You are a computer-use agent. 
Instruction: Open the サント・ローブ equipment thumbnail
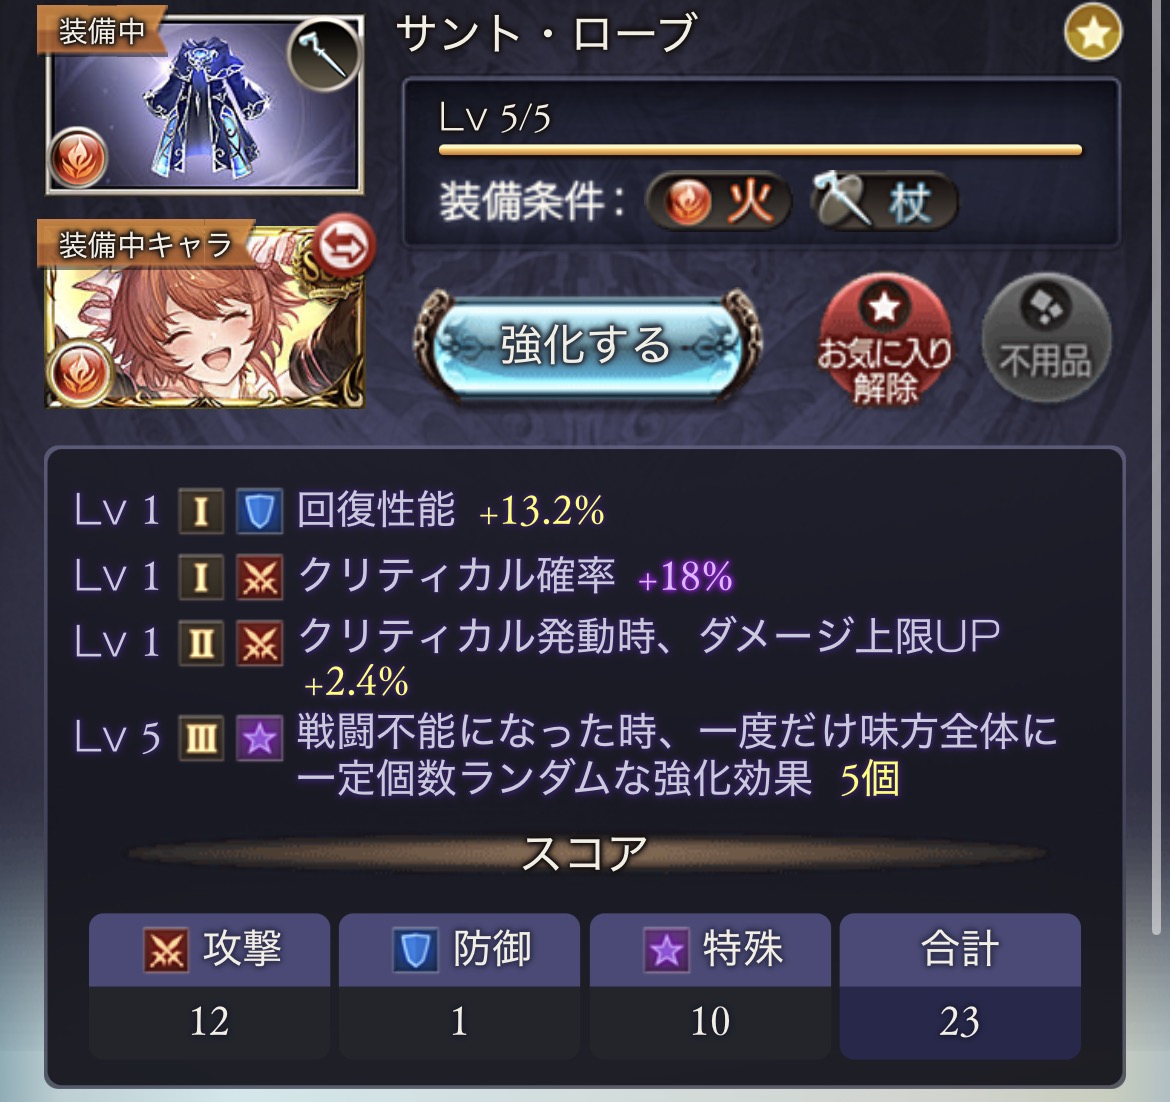coord(205,104)
